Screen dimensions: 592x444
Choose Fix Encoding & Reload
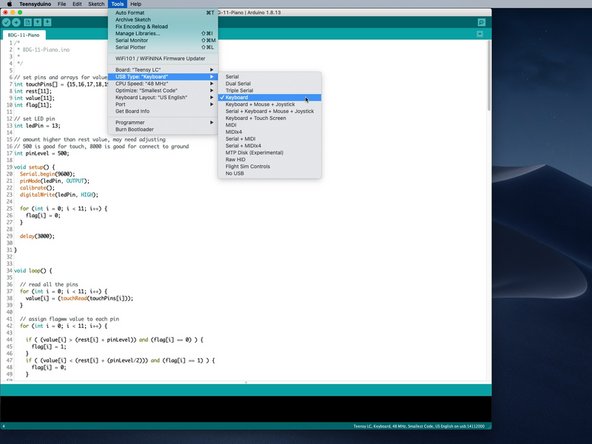click(163, 26)
